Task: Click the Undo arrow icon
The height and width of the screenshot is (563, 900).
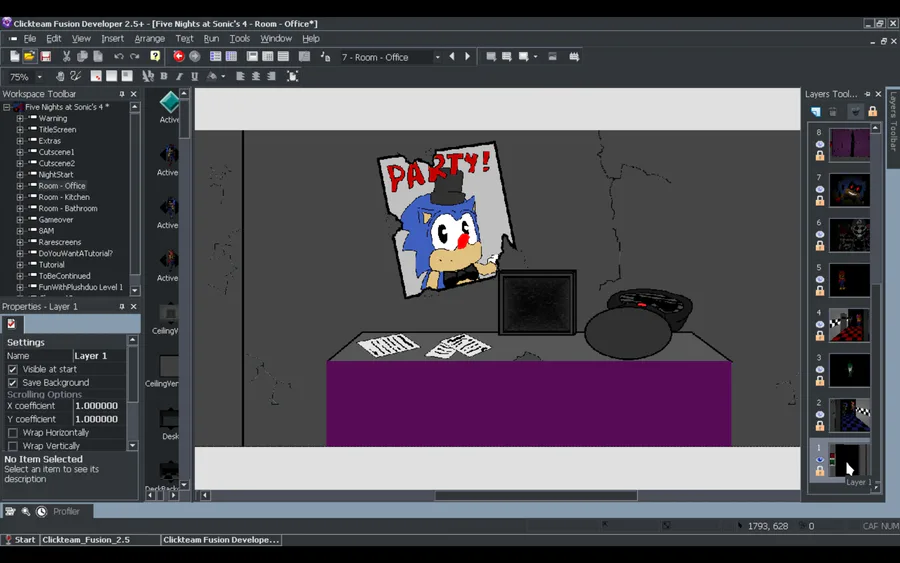Action: point(118,56)
